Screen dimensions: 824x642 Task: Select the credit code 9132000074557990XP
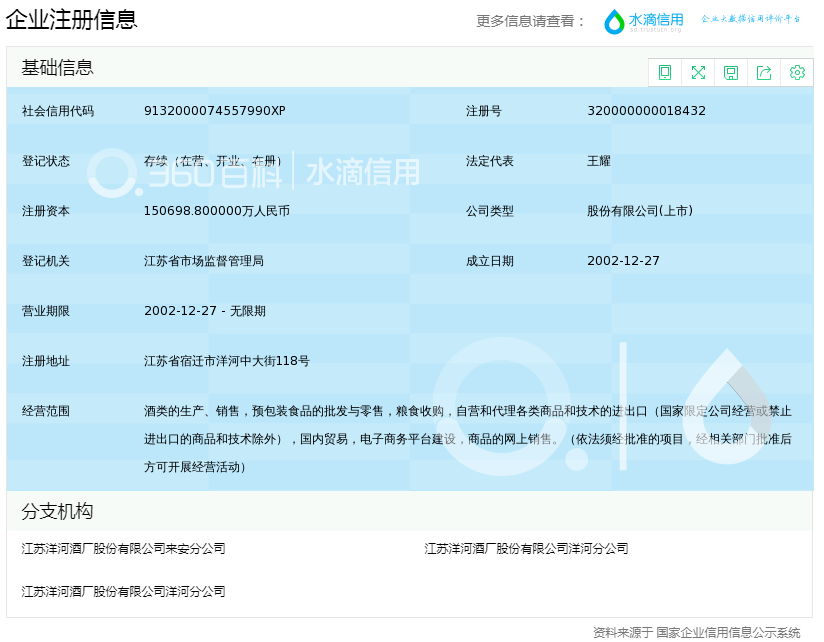pos(214,111)
